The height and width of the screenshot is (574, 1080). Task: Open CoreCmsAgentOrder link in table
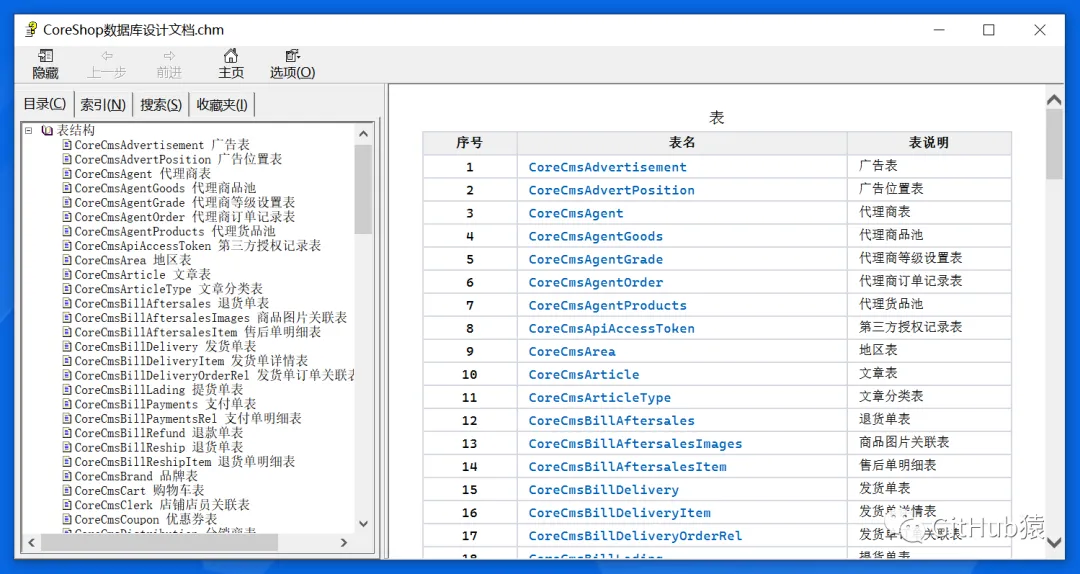tap(596, 283)
